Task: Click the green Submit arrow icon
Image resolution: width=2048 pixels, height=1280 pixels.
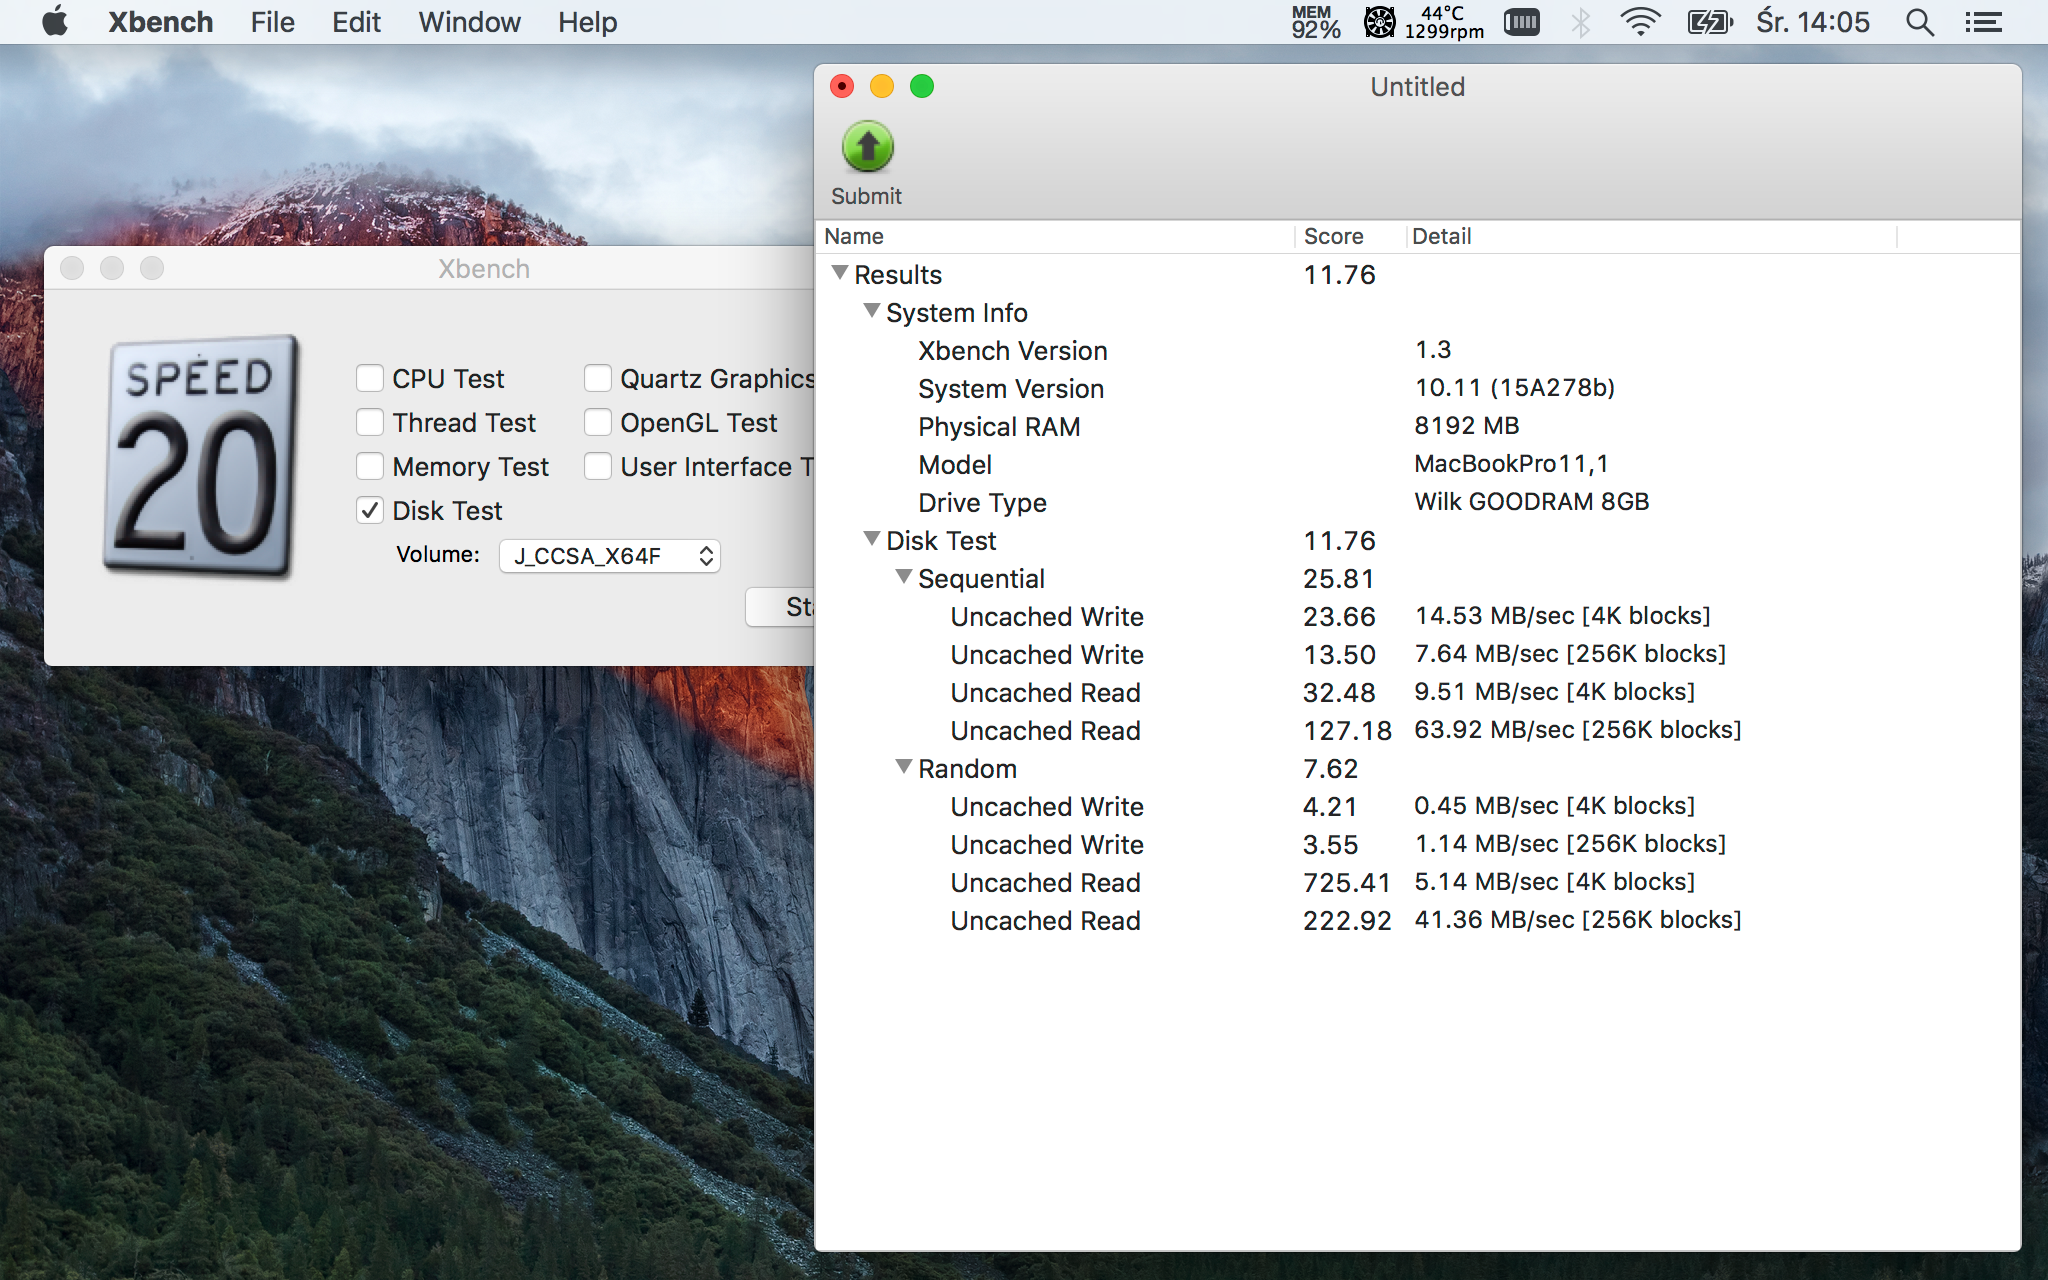Action: click(867, 148)
